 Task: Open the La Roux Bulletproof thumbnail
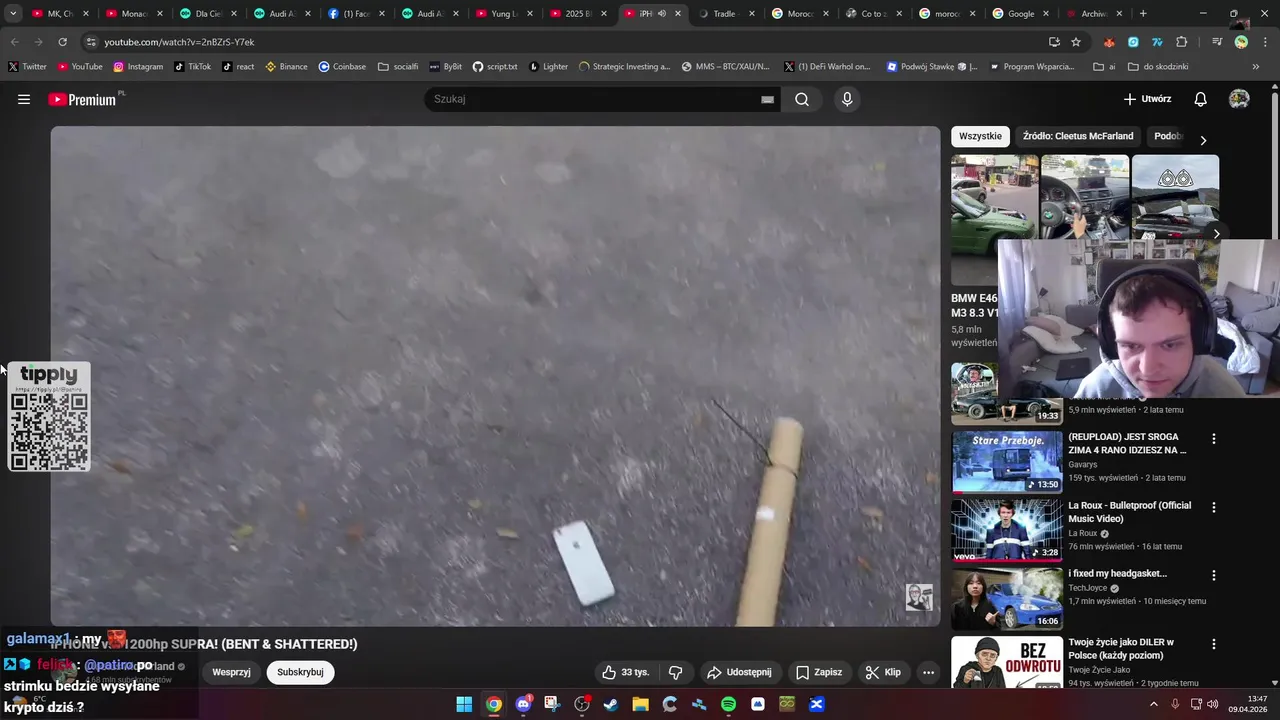(1006, 530)
